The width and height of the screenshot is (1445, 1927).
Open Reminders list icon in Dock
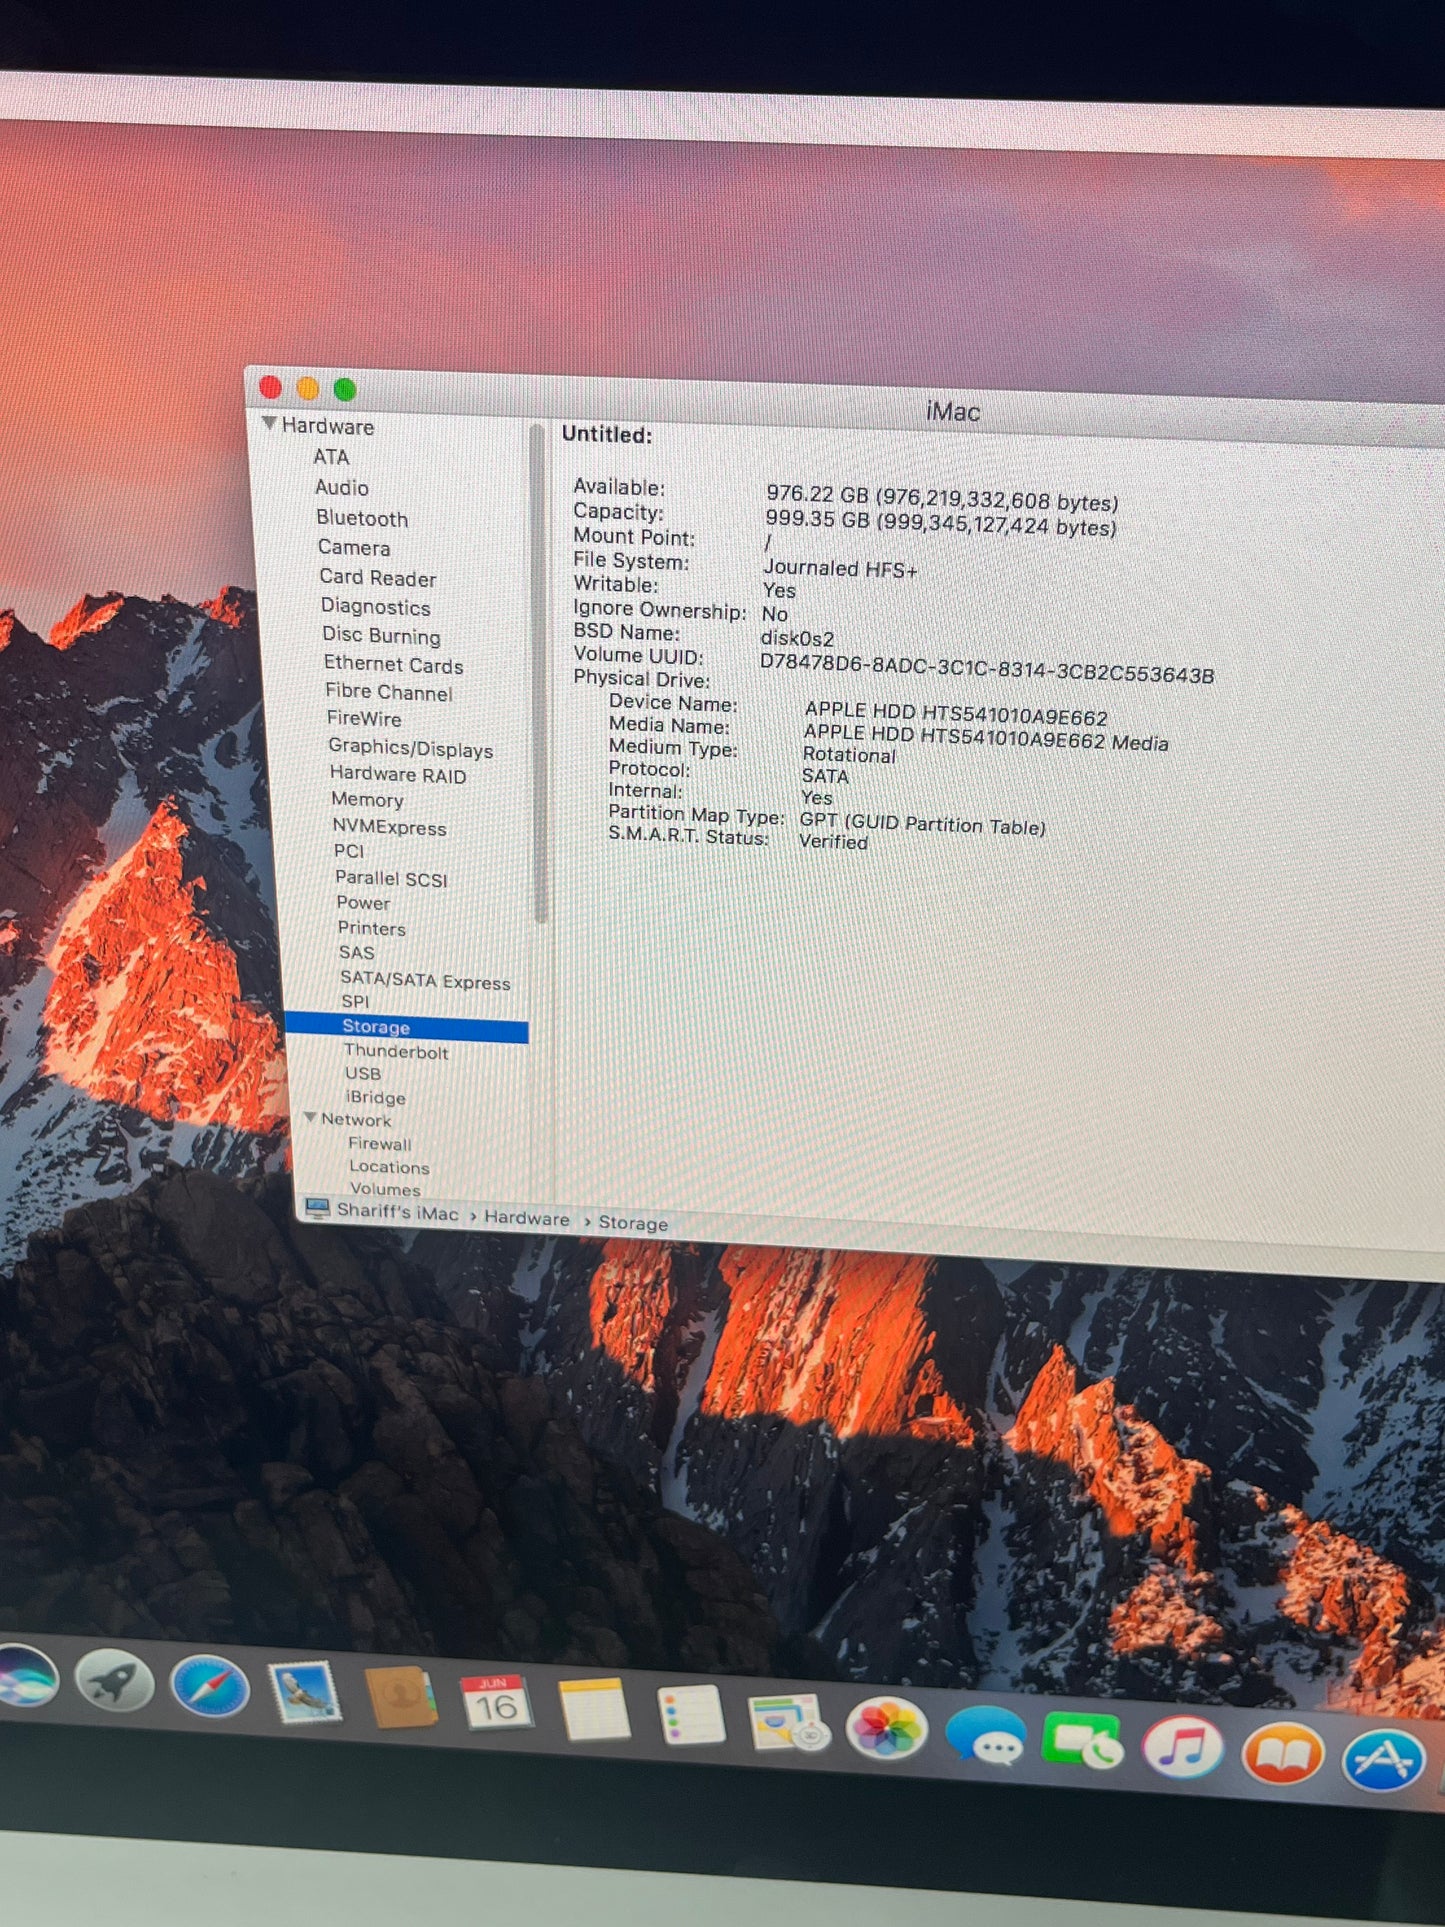691,1716
